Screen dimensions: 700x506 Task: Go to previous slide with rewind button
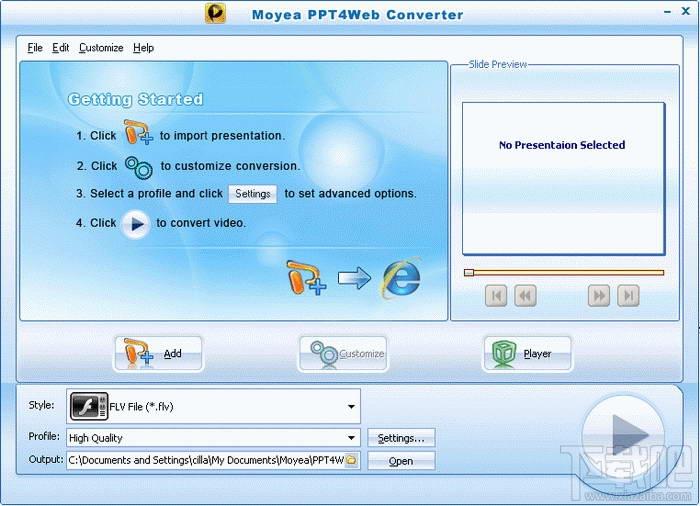tap(525, 296)
